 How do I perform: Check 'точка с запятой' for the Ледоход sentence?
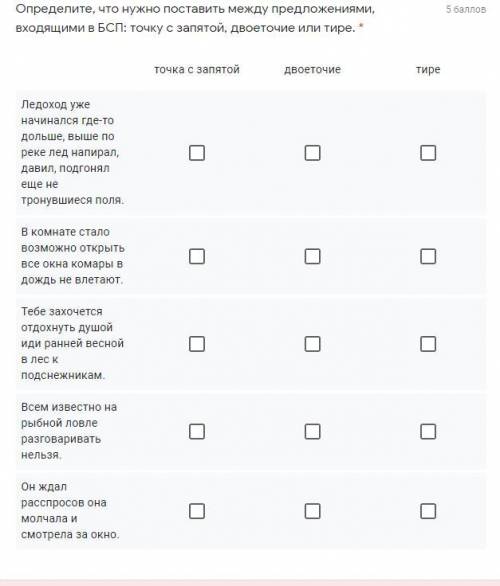point(197,153)
